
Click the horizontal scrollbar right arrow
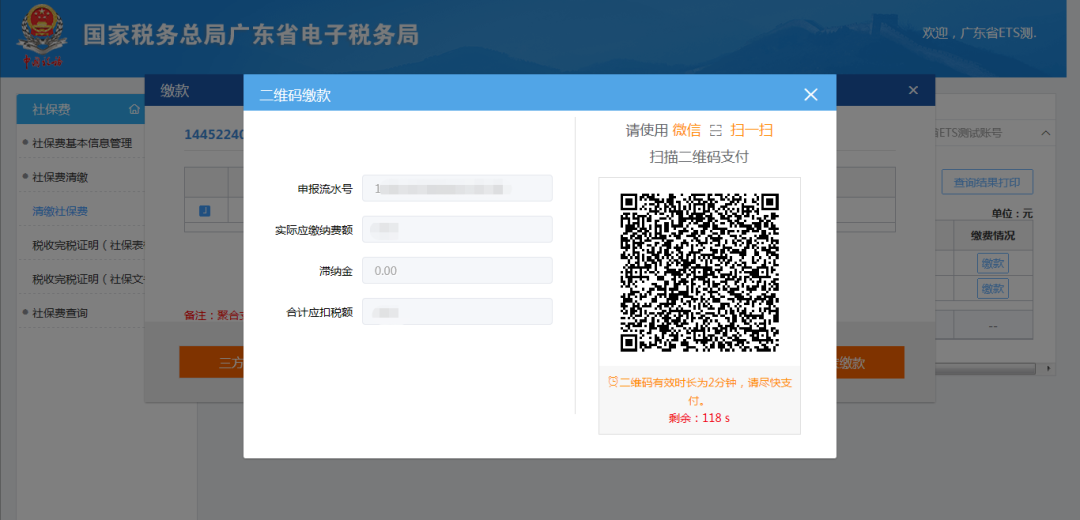(1049, 369)
